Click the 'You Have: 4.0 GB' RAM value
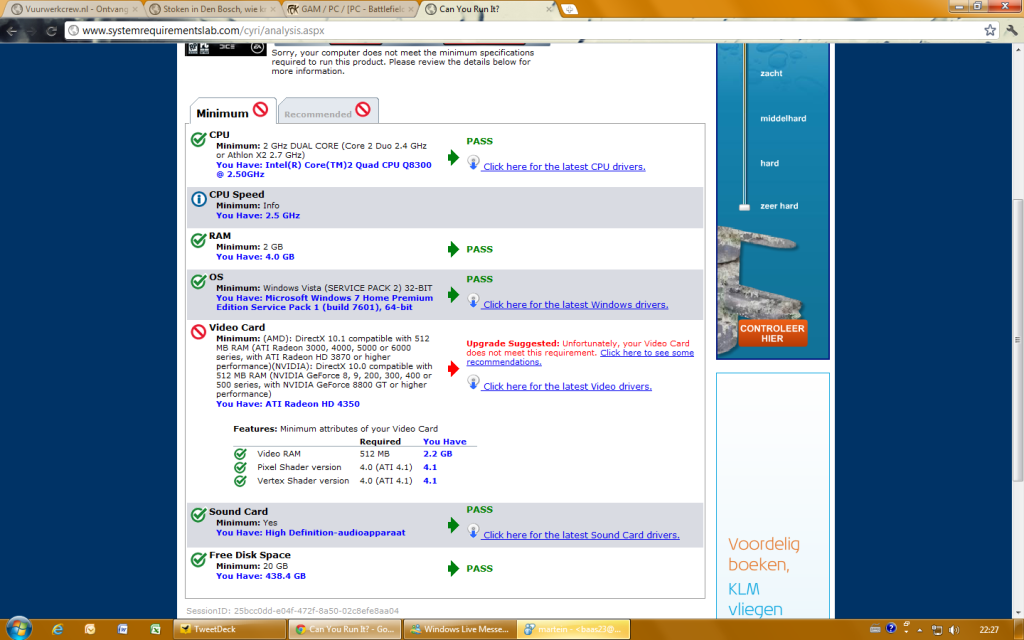The image size is (1024, 640). pos(255,257)
